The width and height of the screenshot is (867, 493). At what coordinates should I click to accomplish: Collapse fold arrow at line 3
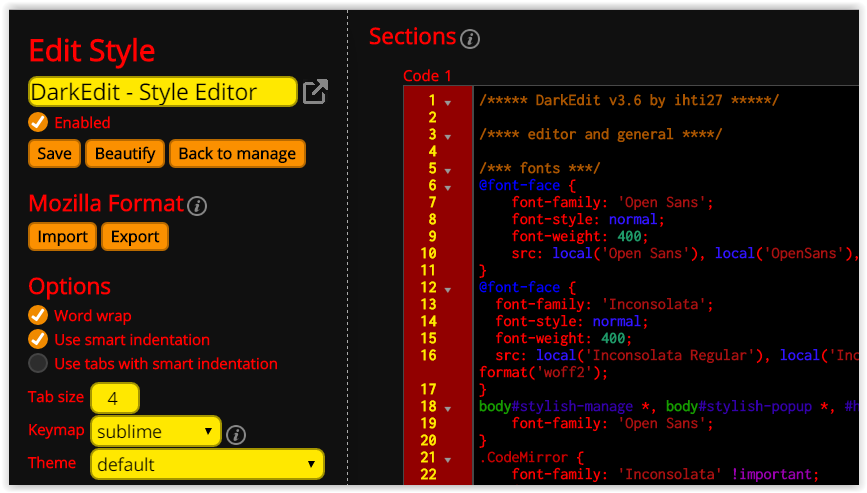click(x=448, y=137)
